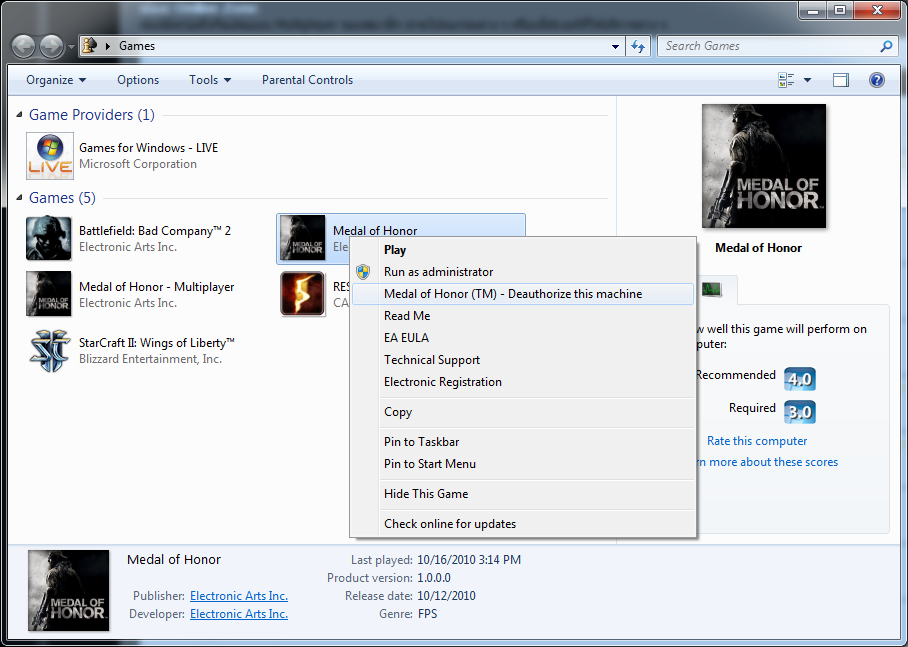
Task: Open the Organize dropdown menu
Action: pyautogui.click(x=56, y=80)
